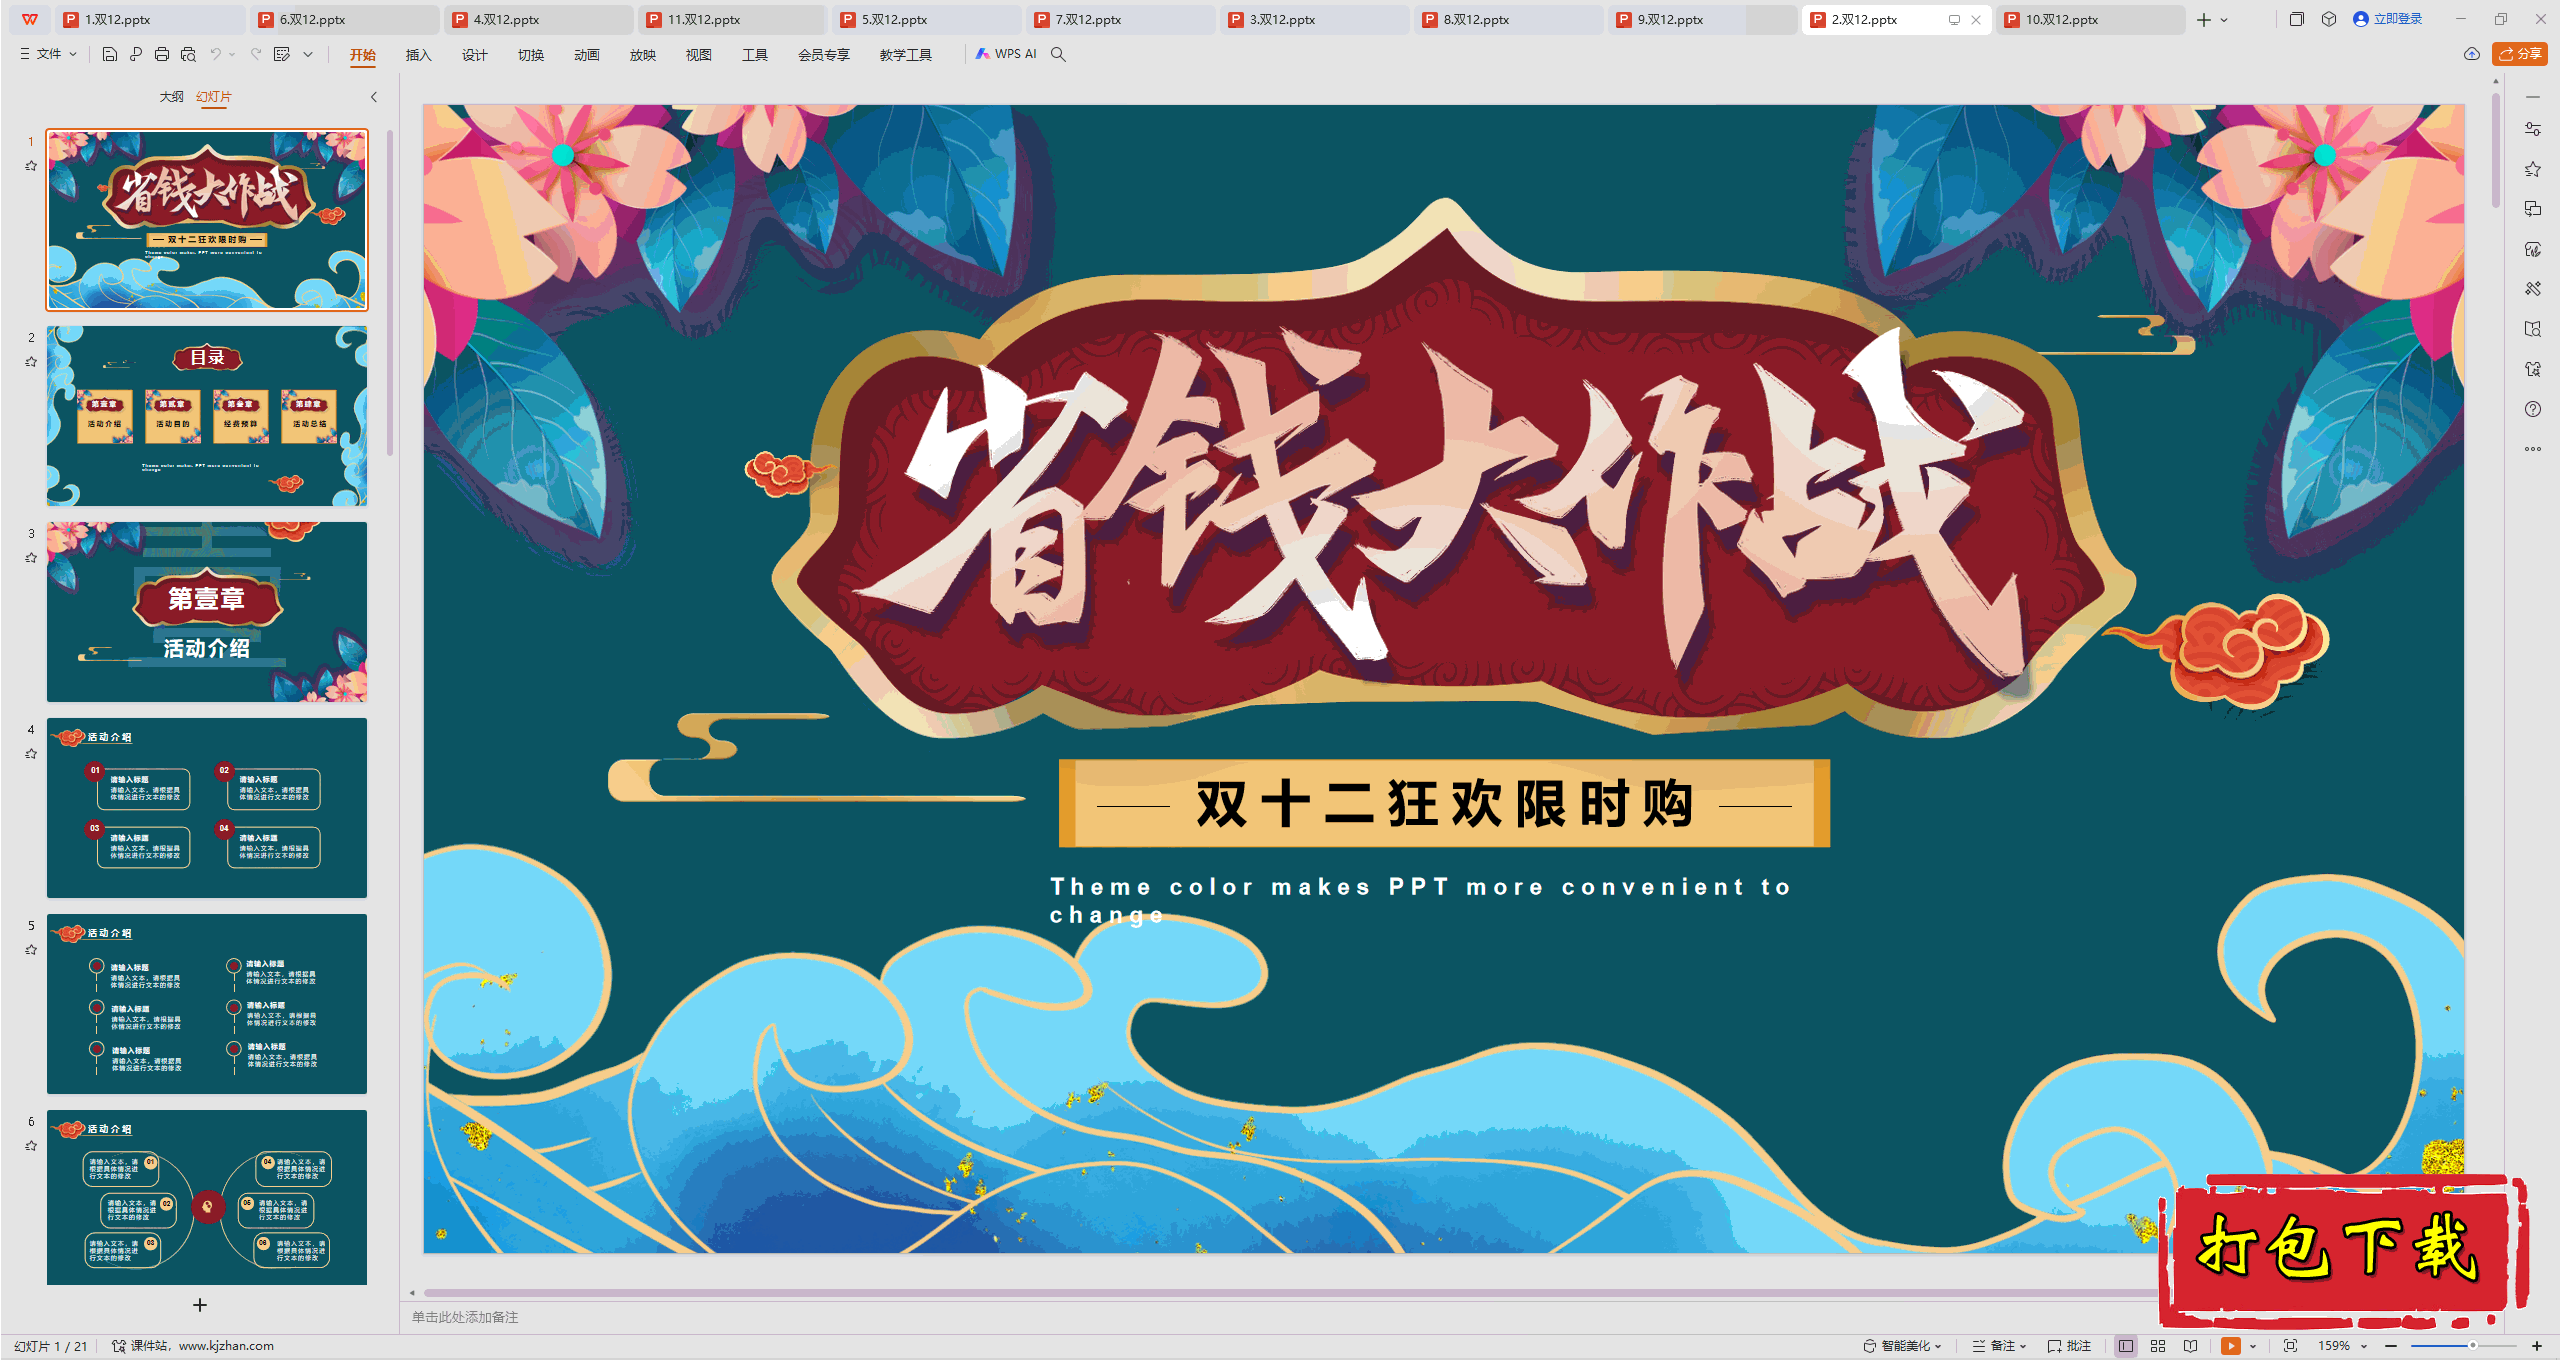Click the design tools icon in right sidebar
2560x1360 pixels.
[x=2533, y=289]
